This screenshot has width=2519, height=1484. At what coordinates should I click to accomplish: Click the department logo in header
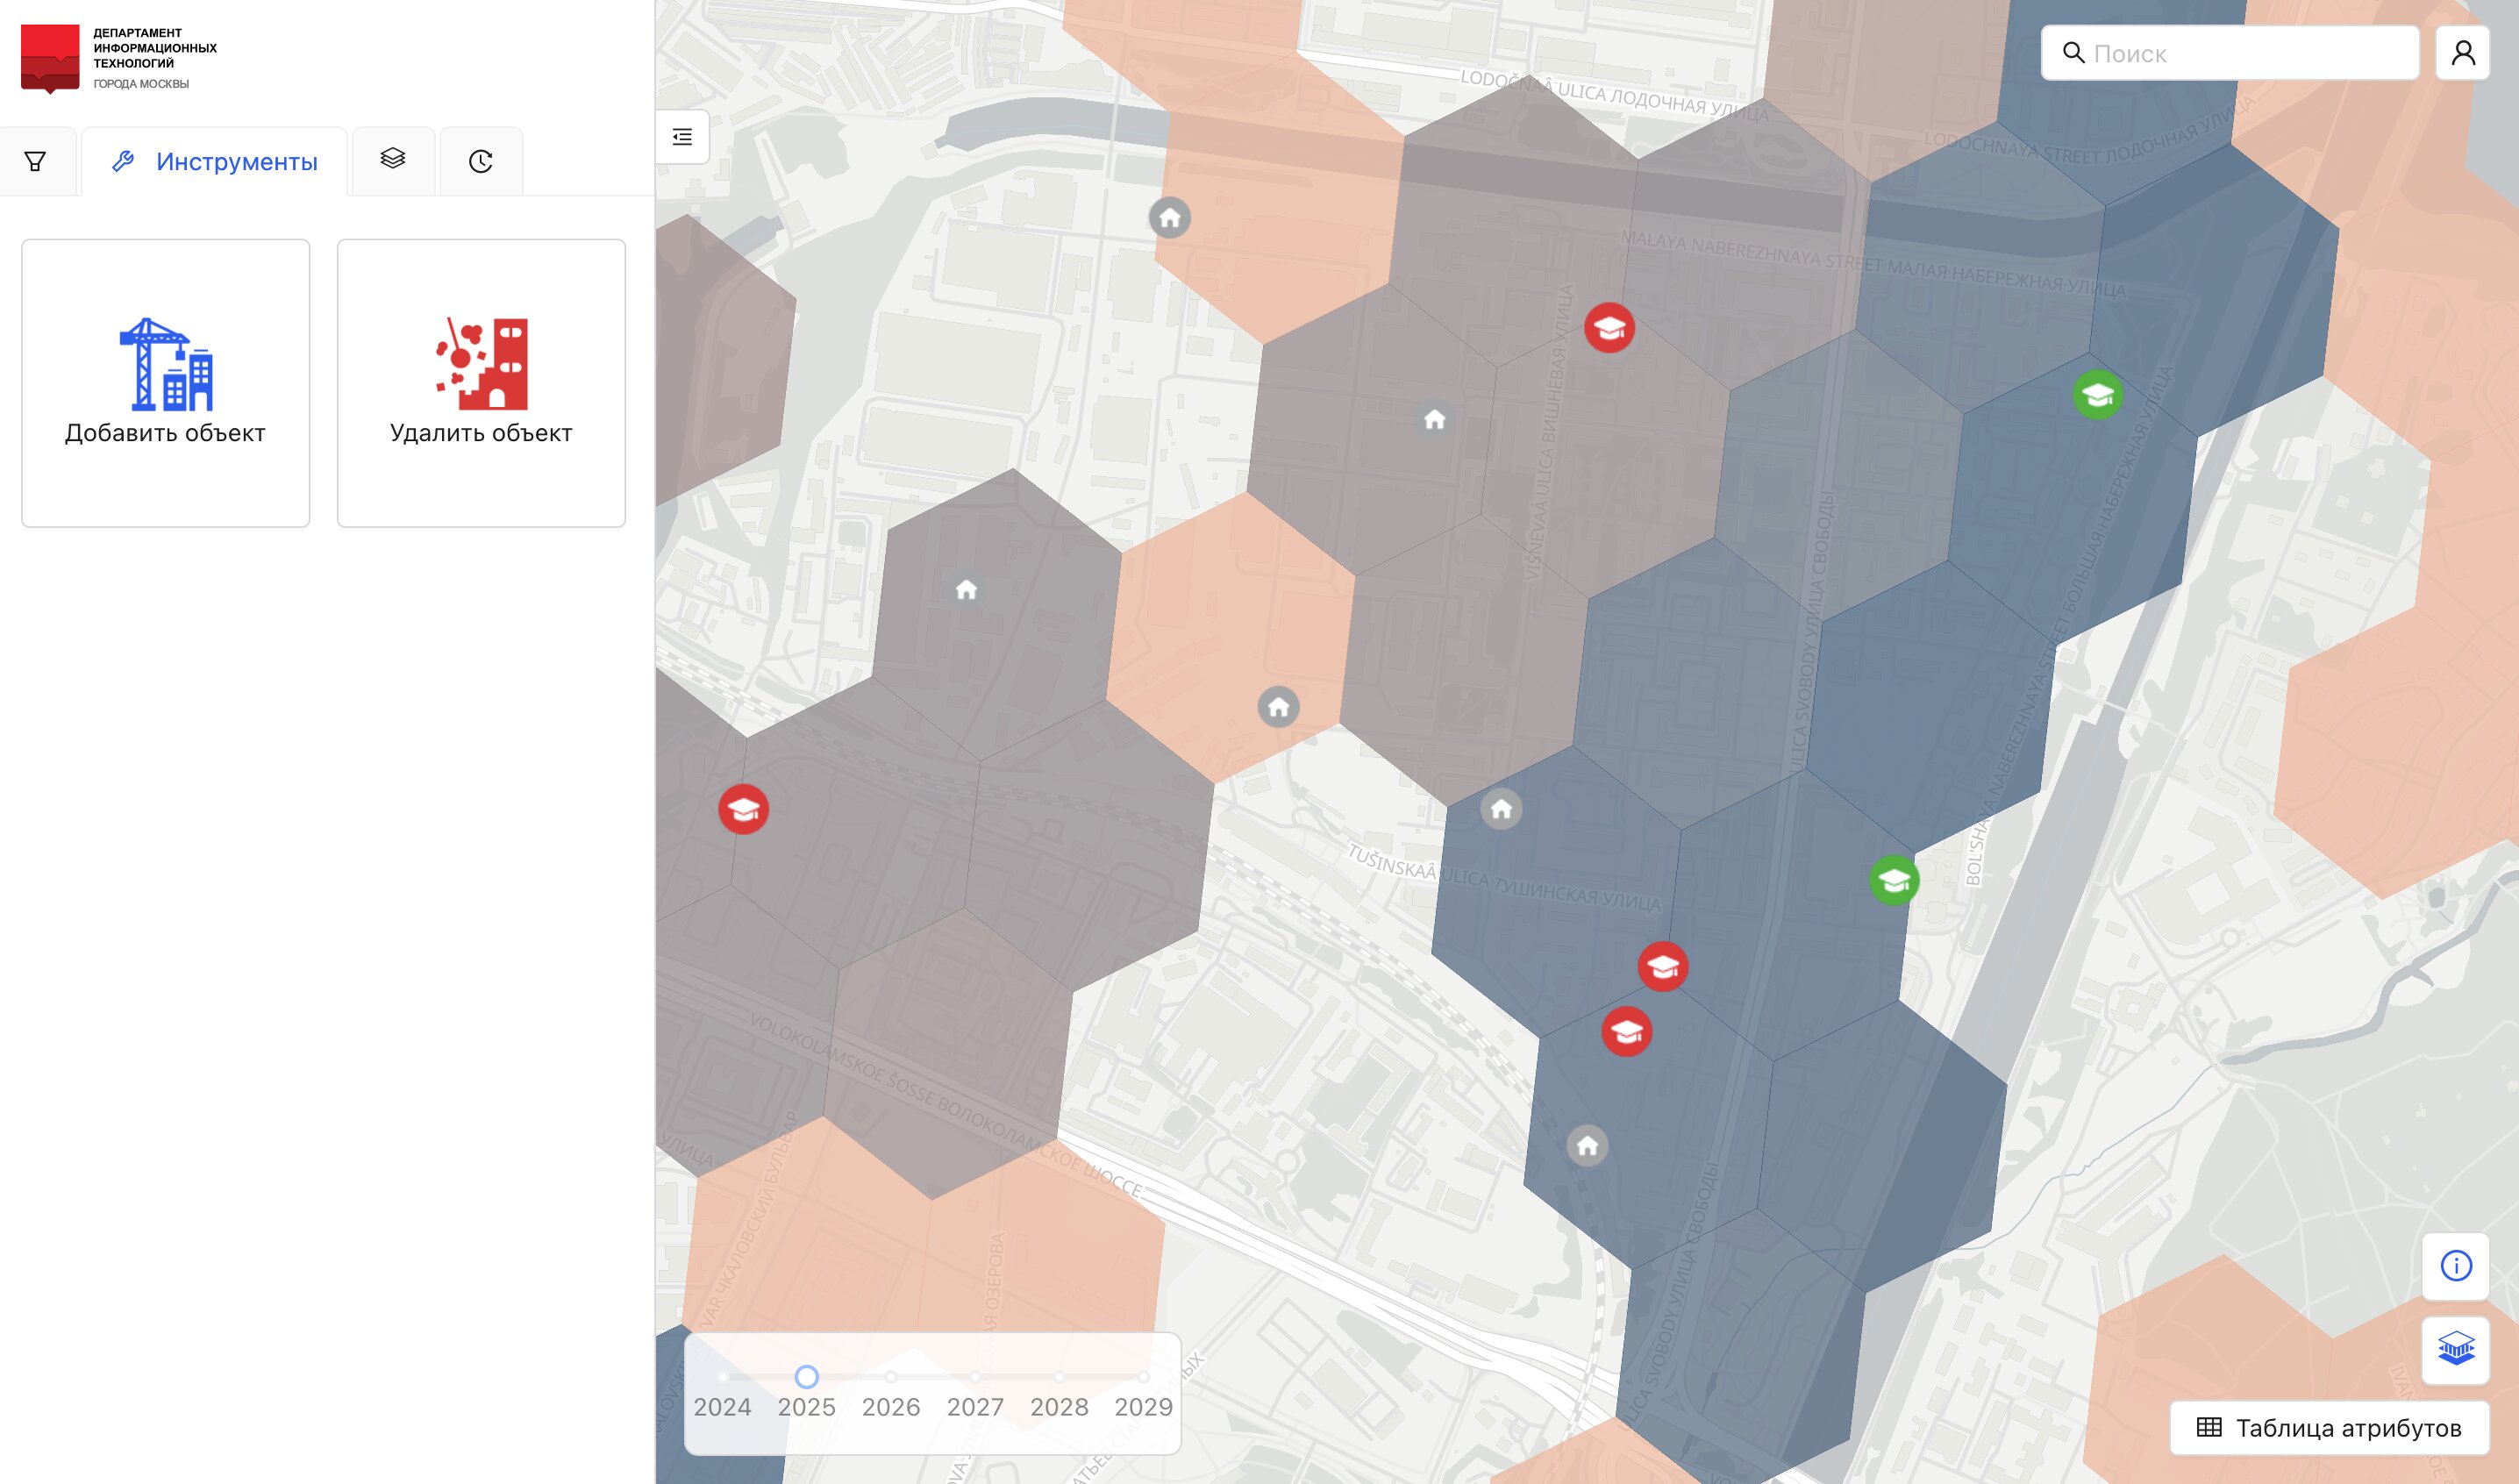50,58
